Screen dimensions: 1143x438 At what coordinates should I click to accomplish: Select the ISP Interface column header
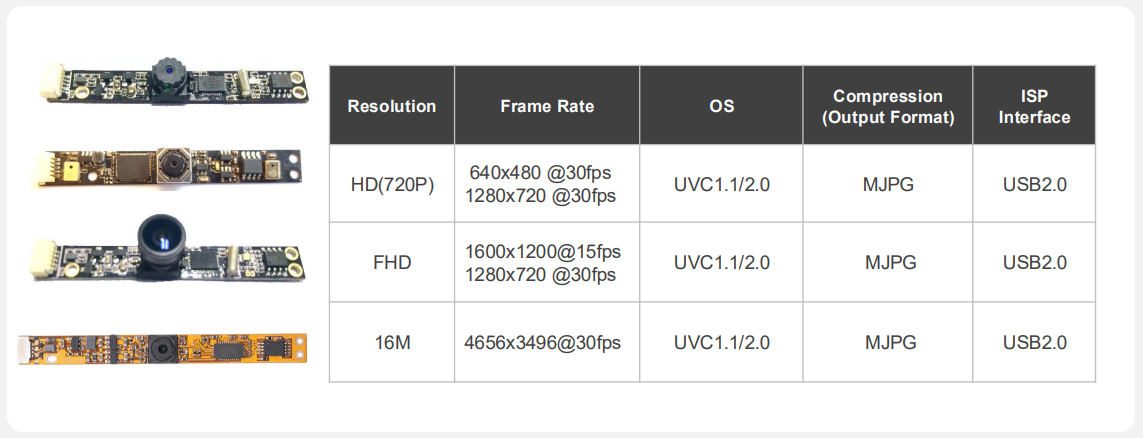(1034, 106)
